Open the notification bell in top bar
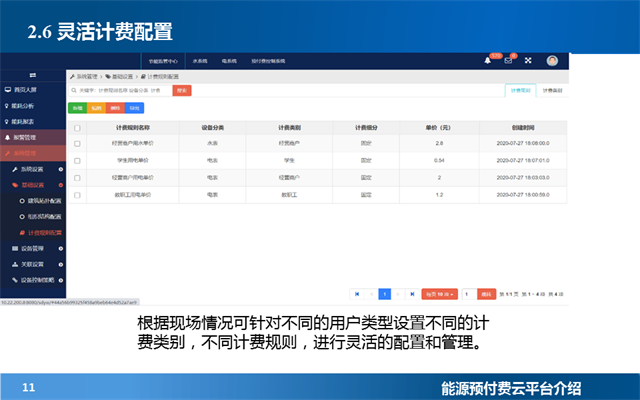This screenshot has height=400, width=640. (x=487, y=61)
